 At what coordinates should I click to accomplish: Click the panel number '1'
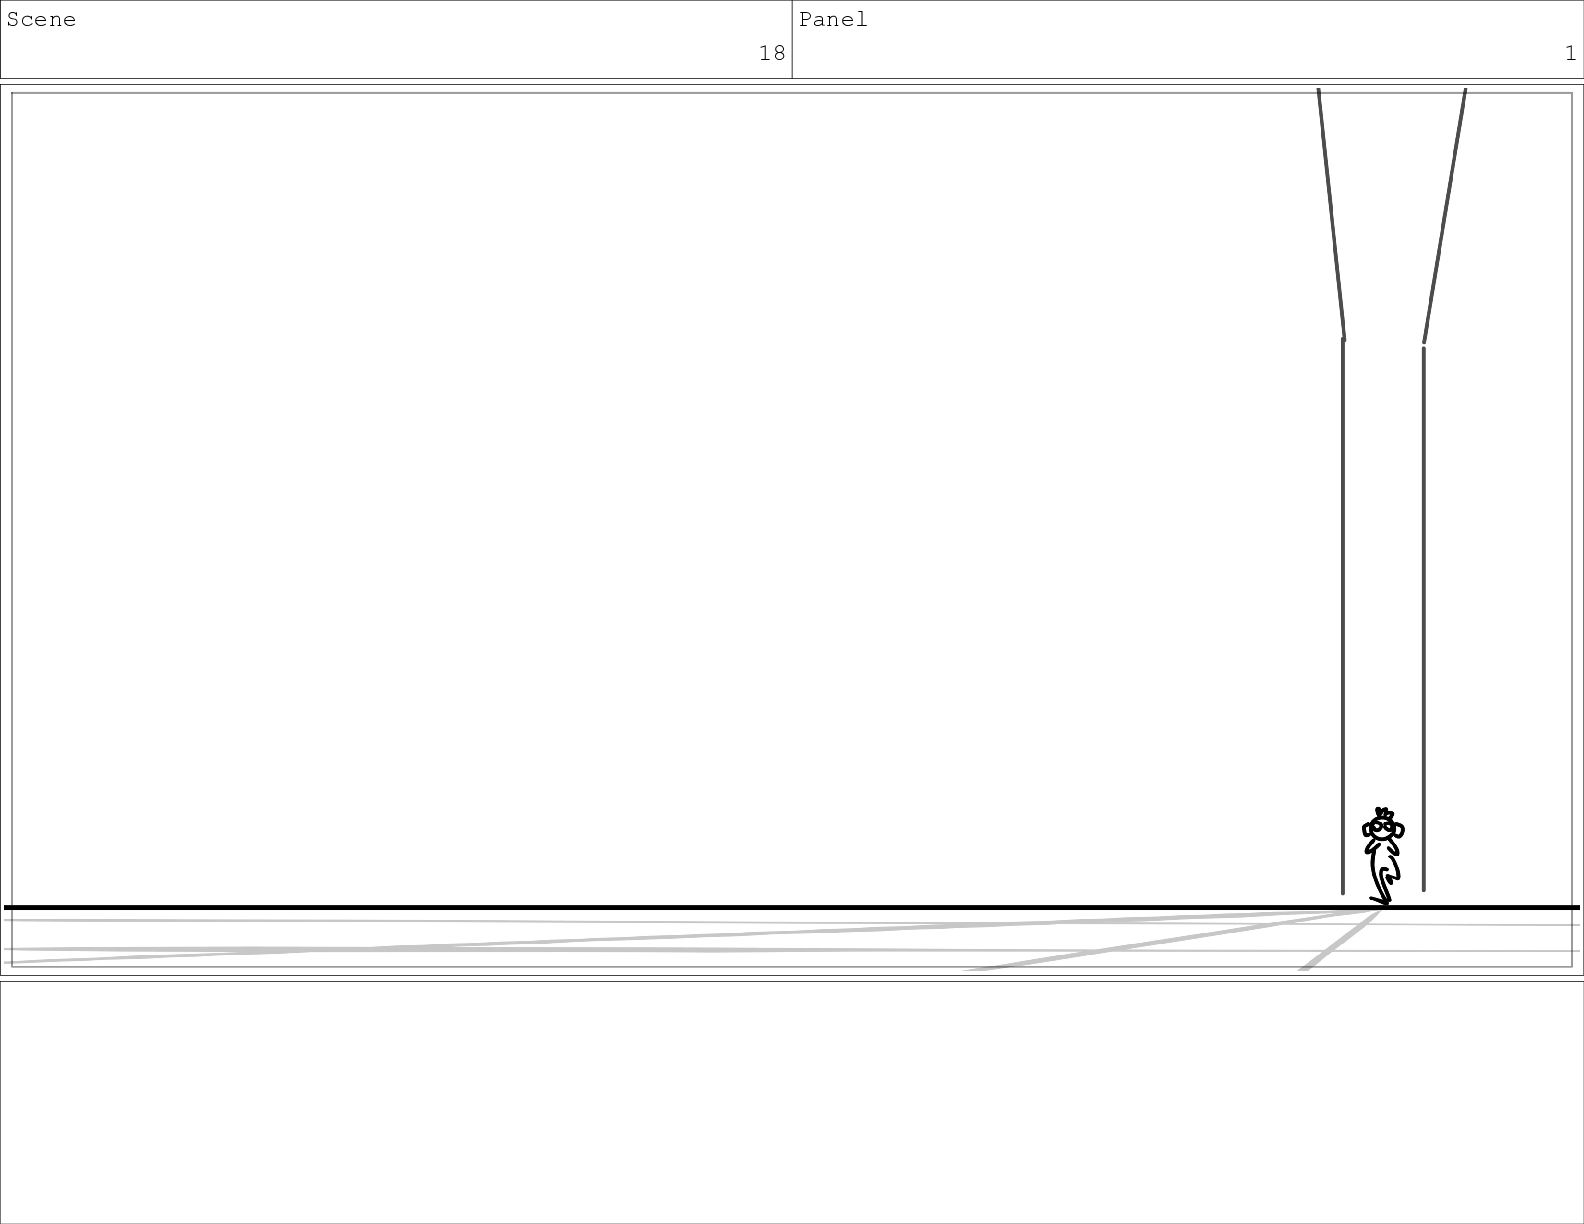pyautogui.click(x=1570, y=53)
